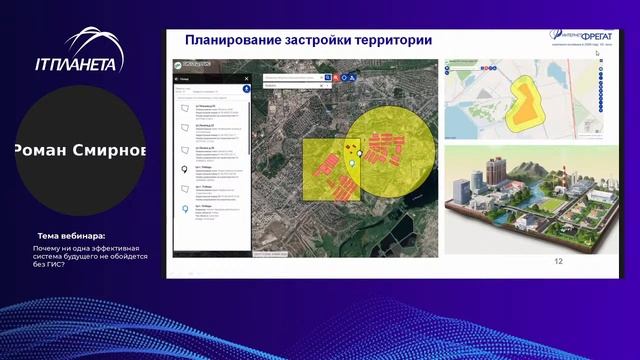Image resolution: width=640 pixels, height=360 pixels.
Task: Click the slide number 12
Action: coord(558,261)
